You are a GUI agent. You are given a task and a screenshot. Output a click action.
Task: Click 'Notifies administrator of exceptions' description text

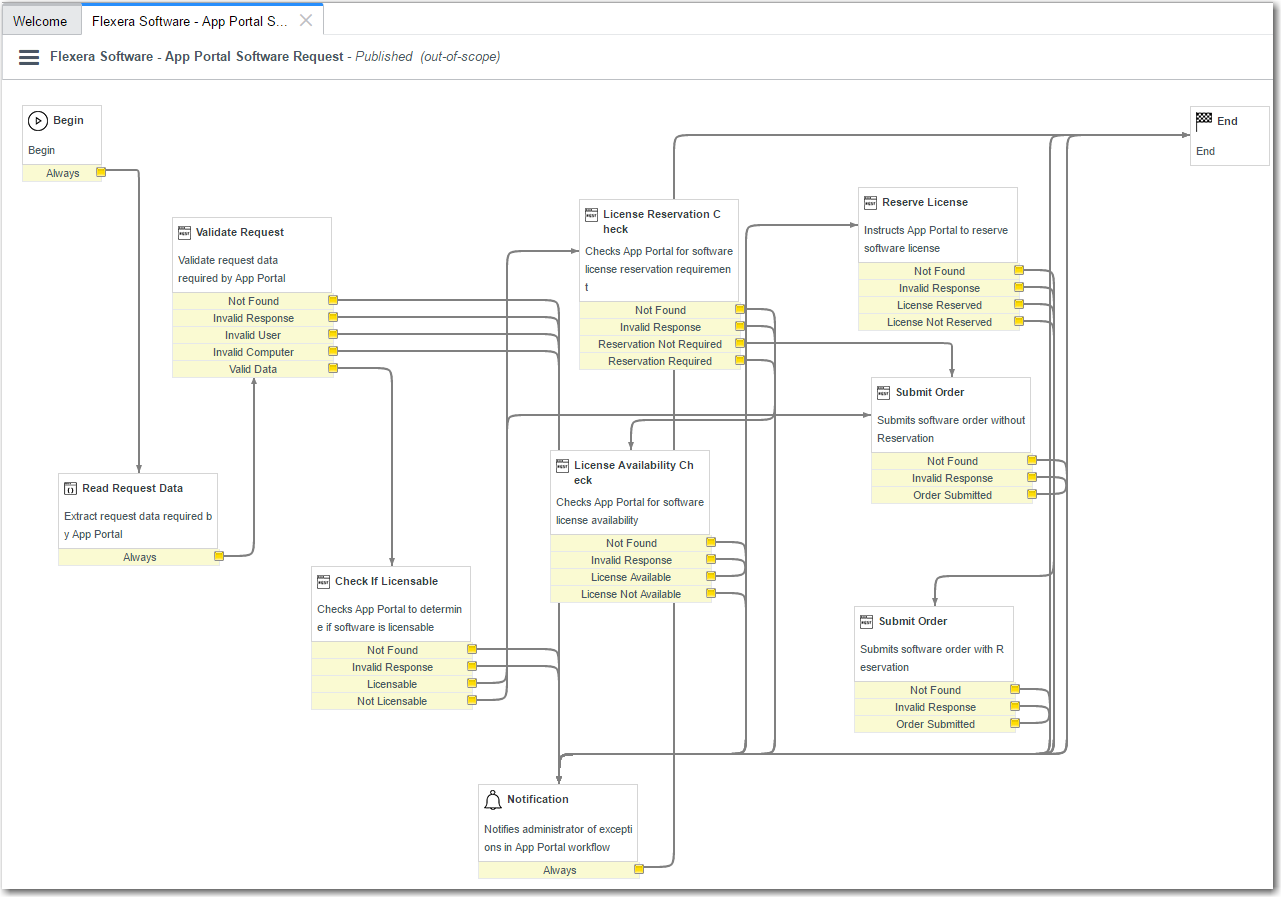pyautogui.click(x=558, y=838)
